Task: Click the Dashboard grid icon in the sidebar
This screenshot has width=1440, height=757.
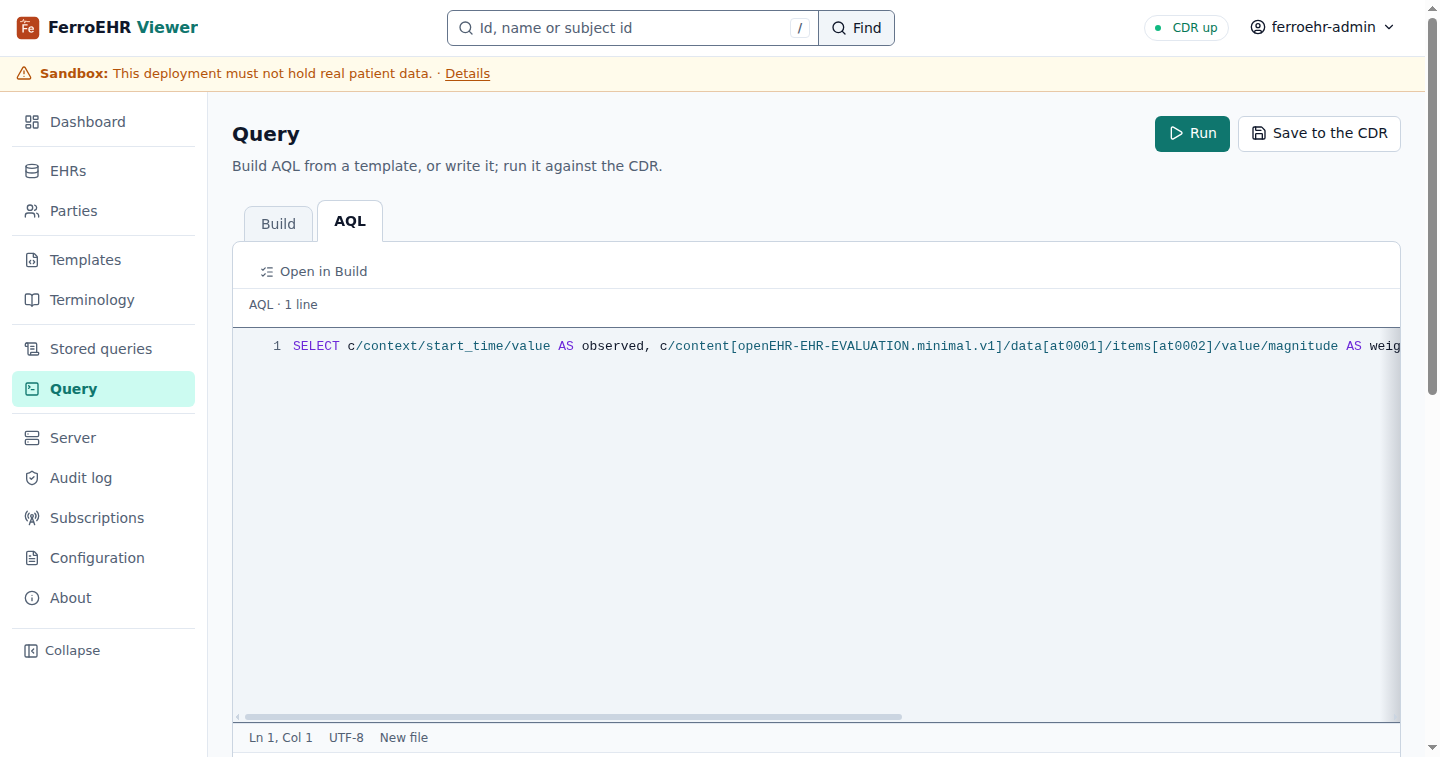Action: [x=32, y=122]
